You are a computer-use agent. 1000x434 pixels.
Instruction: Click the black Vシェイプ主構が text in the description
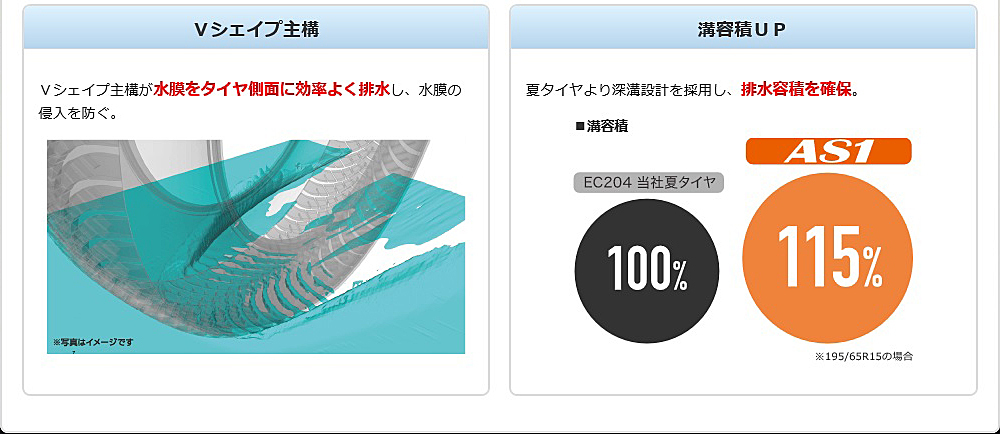(96, 90)
